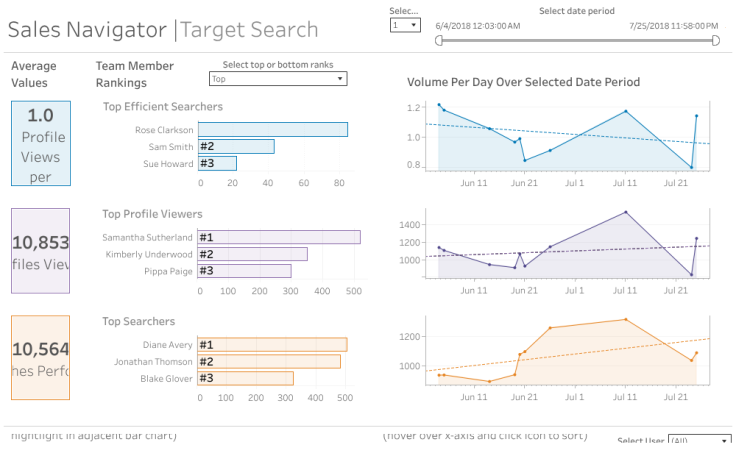The height and width of the screenshot is (454, 736).
Task: Click the date slider's right end handle
Action: coord(715,41)
